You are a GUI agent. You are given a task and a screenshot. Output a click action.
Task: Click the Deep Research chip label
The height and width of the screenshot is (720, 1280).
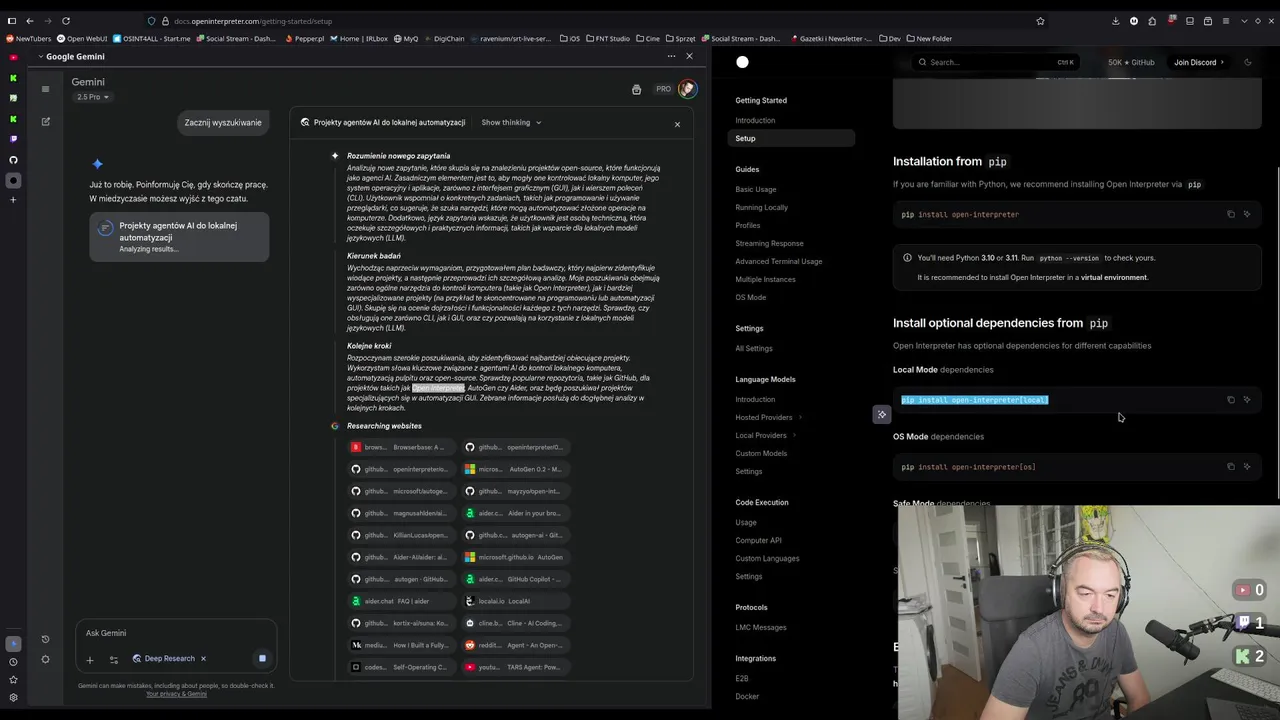[x=169, y=658]
